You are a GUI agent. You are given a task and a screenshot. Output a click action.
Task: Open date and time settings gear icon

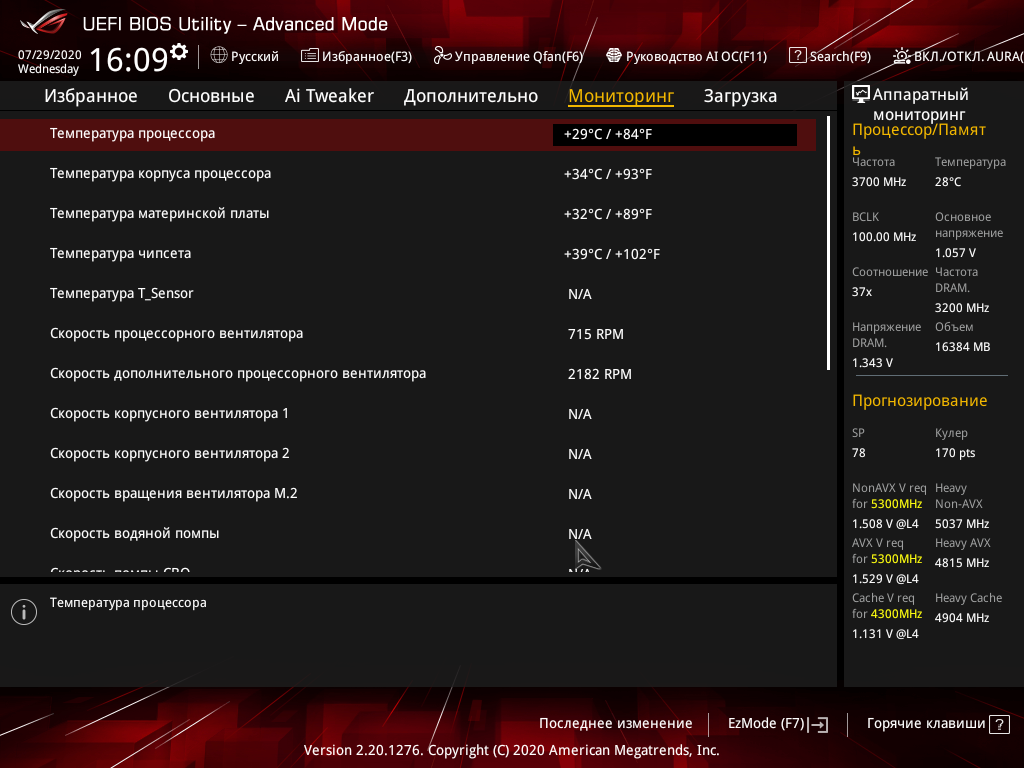[179, 51]
